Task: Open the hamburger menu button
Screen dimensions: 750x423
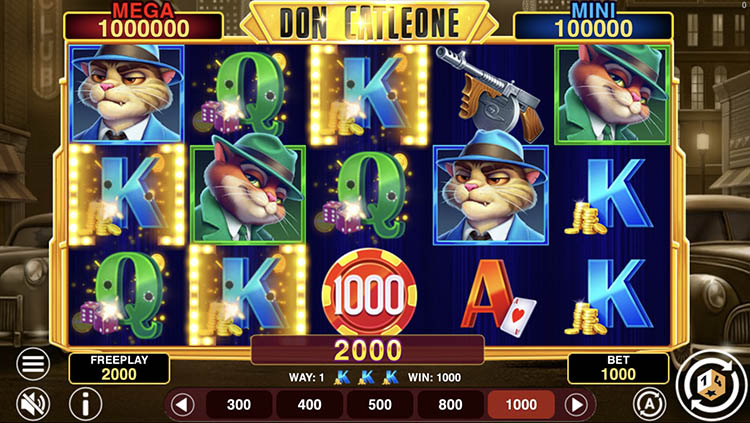Action: (x=33, y=364)
